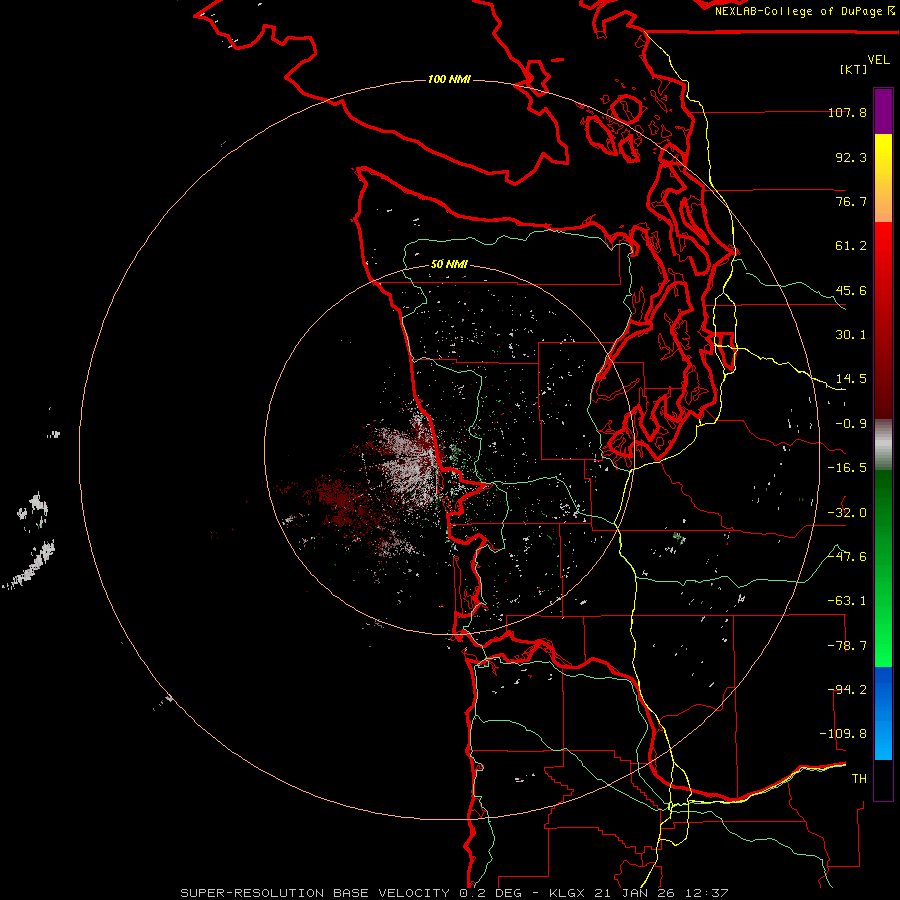The image size is (900, 900).
Task: Select the 61.2 scale value
Action: (x=851, y=246)
